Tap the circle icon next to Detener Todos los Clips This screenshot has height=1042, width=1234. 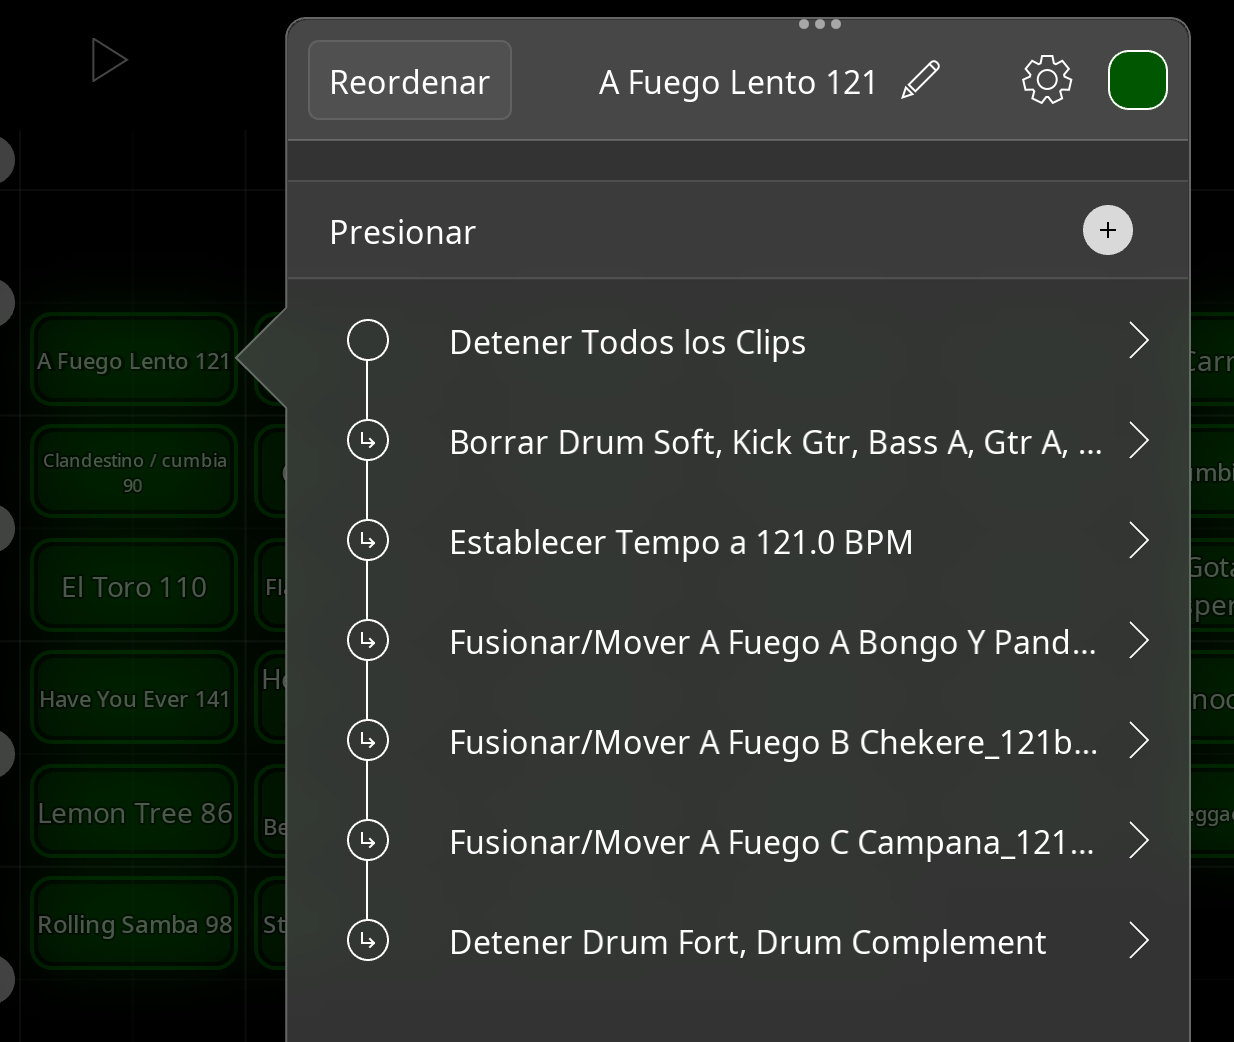point(368,340)
